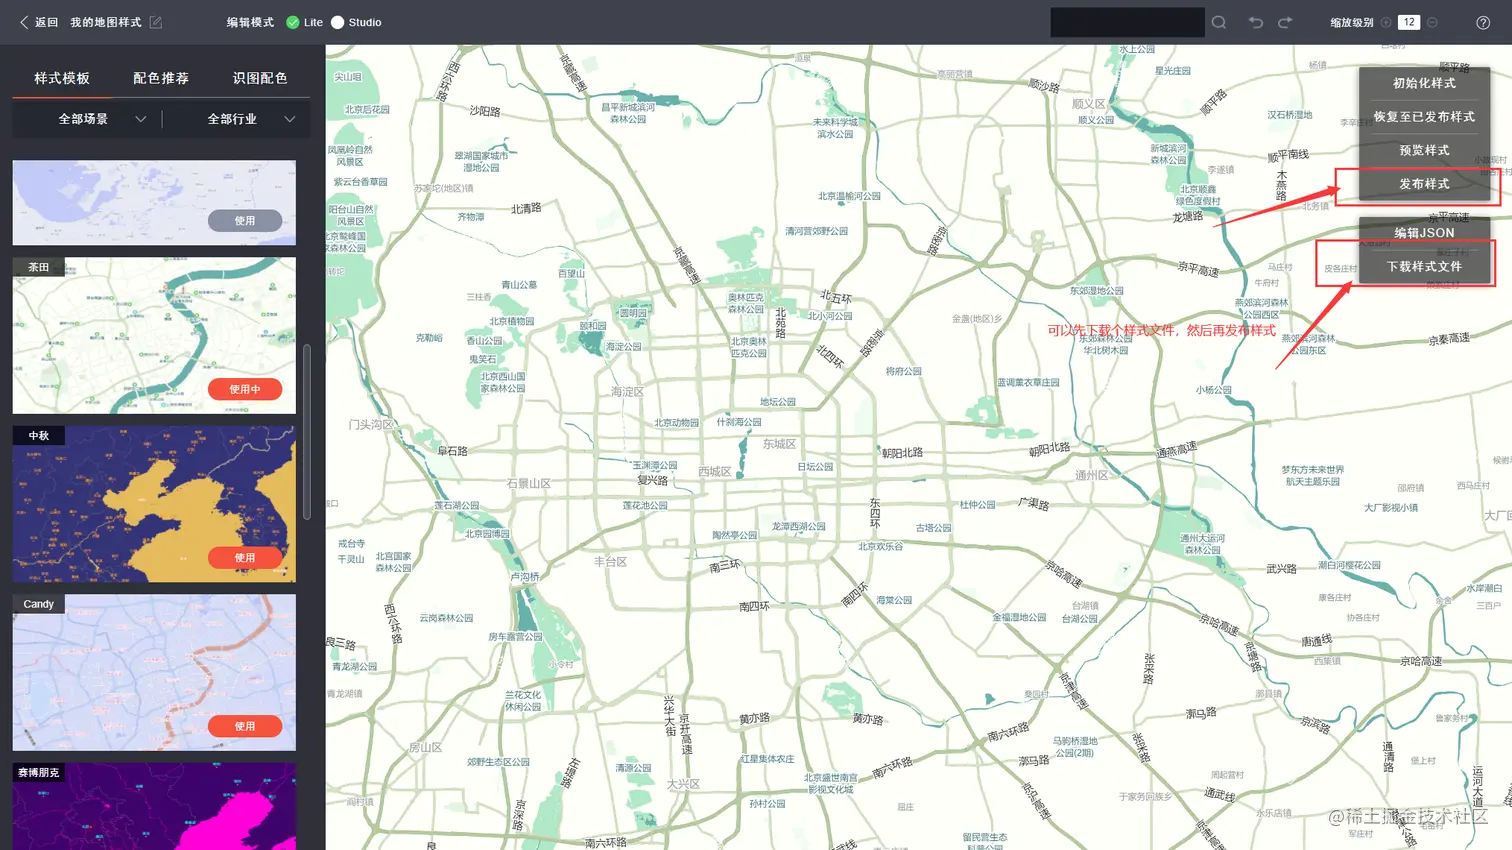Select the 赛博朋克 template thumbnail
Screen dimensions: 1512x850
coord(154,807)
